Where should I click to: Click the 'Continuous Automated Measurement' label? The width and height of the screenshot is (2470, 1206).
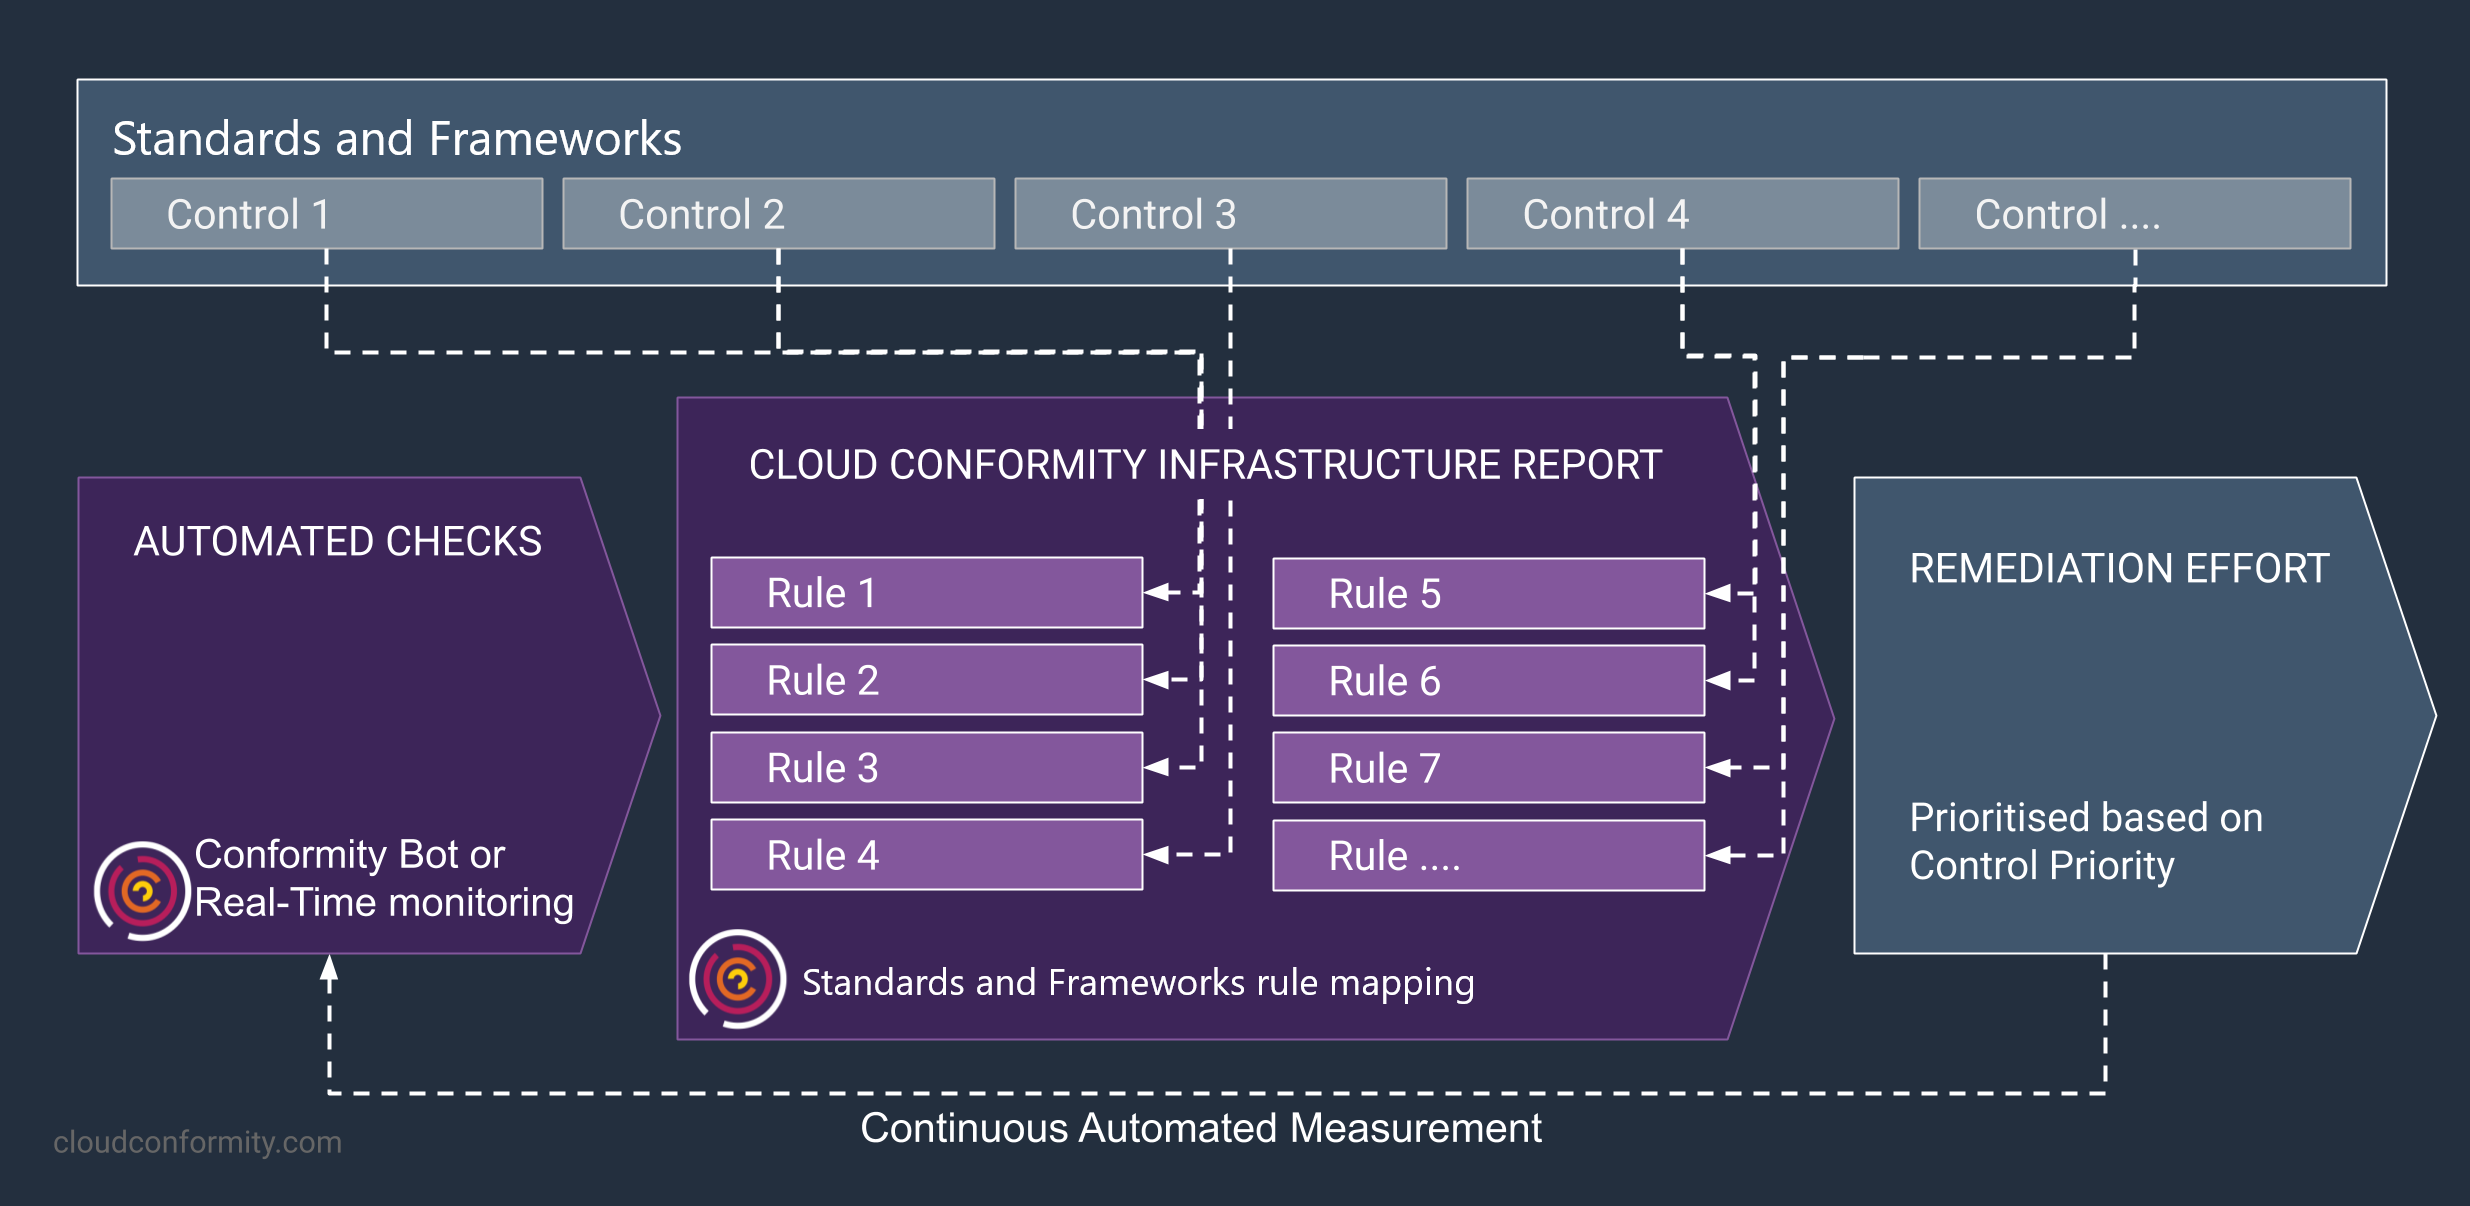(x=1201, y=1128)
